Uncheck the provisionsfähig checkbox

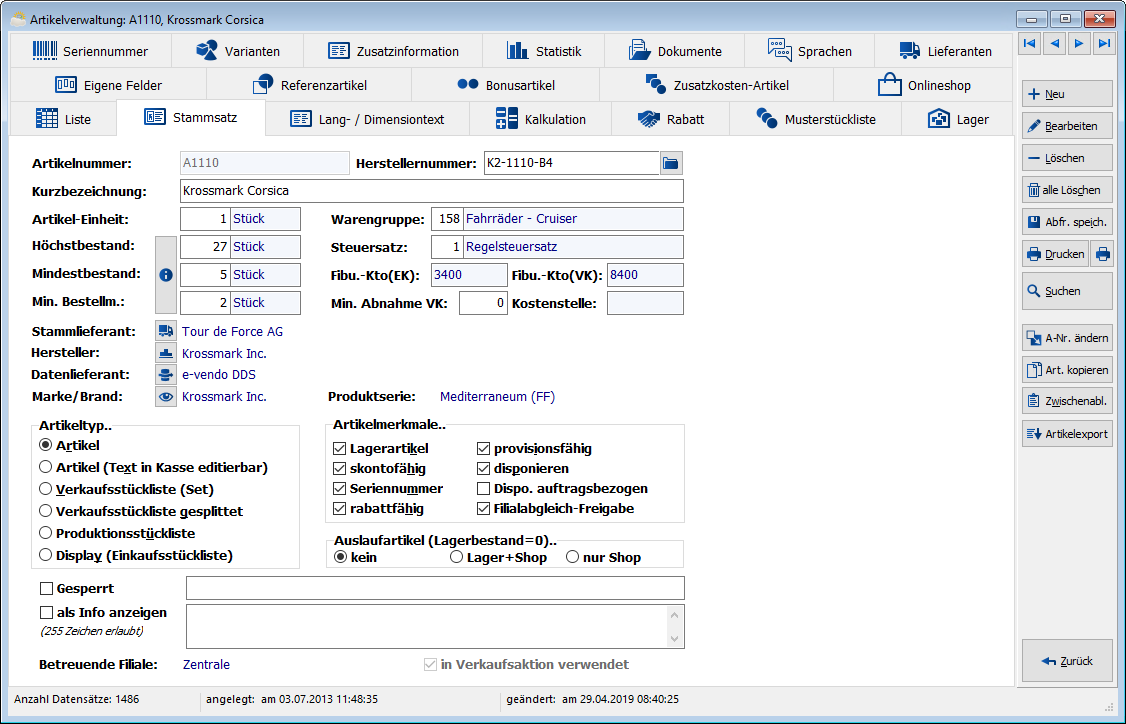coord(483,449)
